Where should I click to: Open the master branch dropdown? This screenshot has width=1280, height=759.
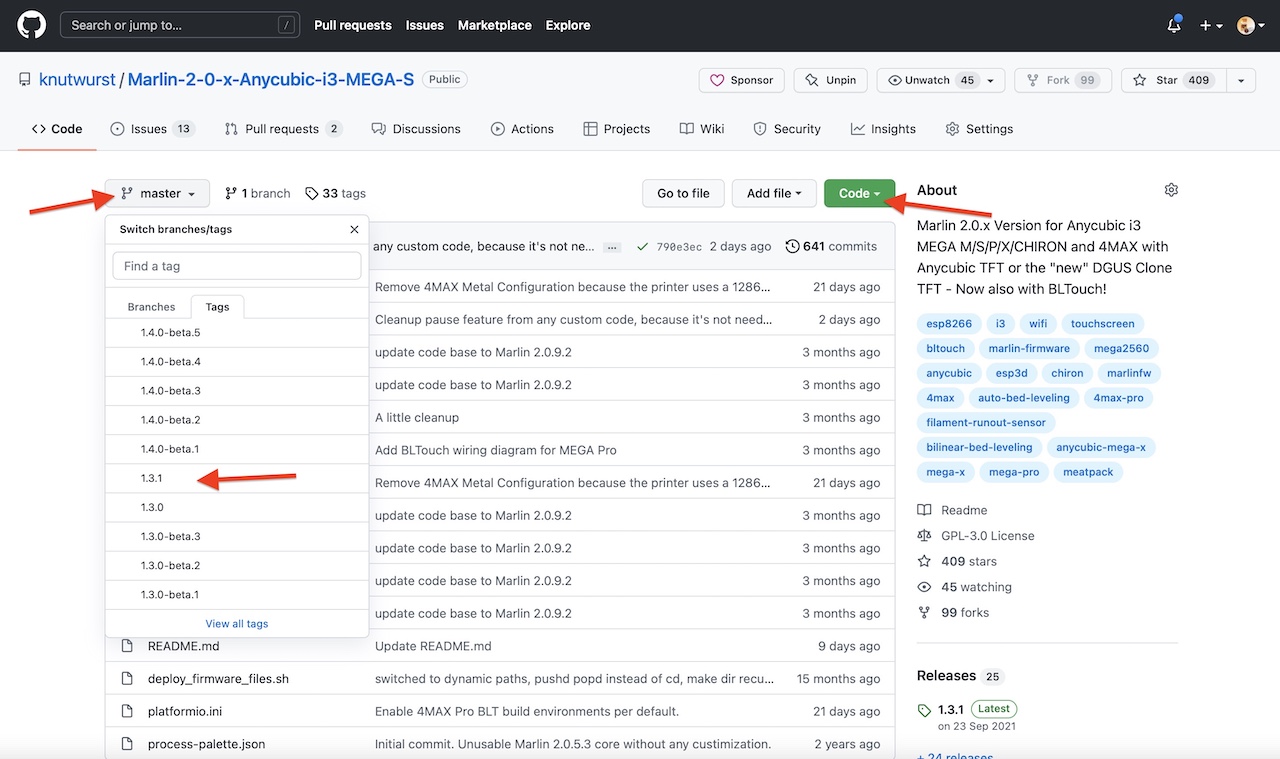(158, 193)
